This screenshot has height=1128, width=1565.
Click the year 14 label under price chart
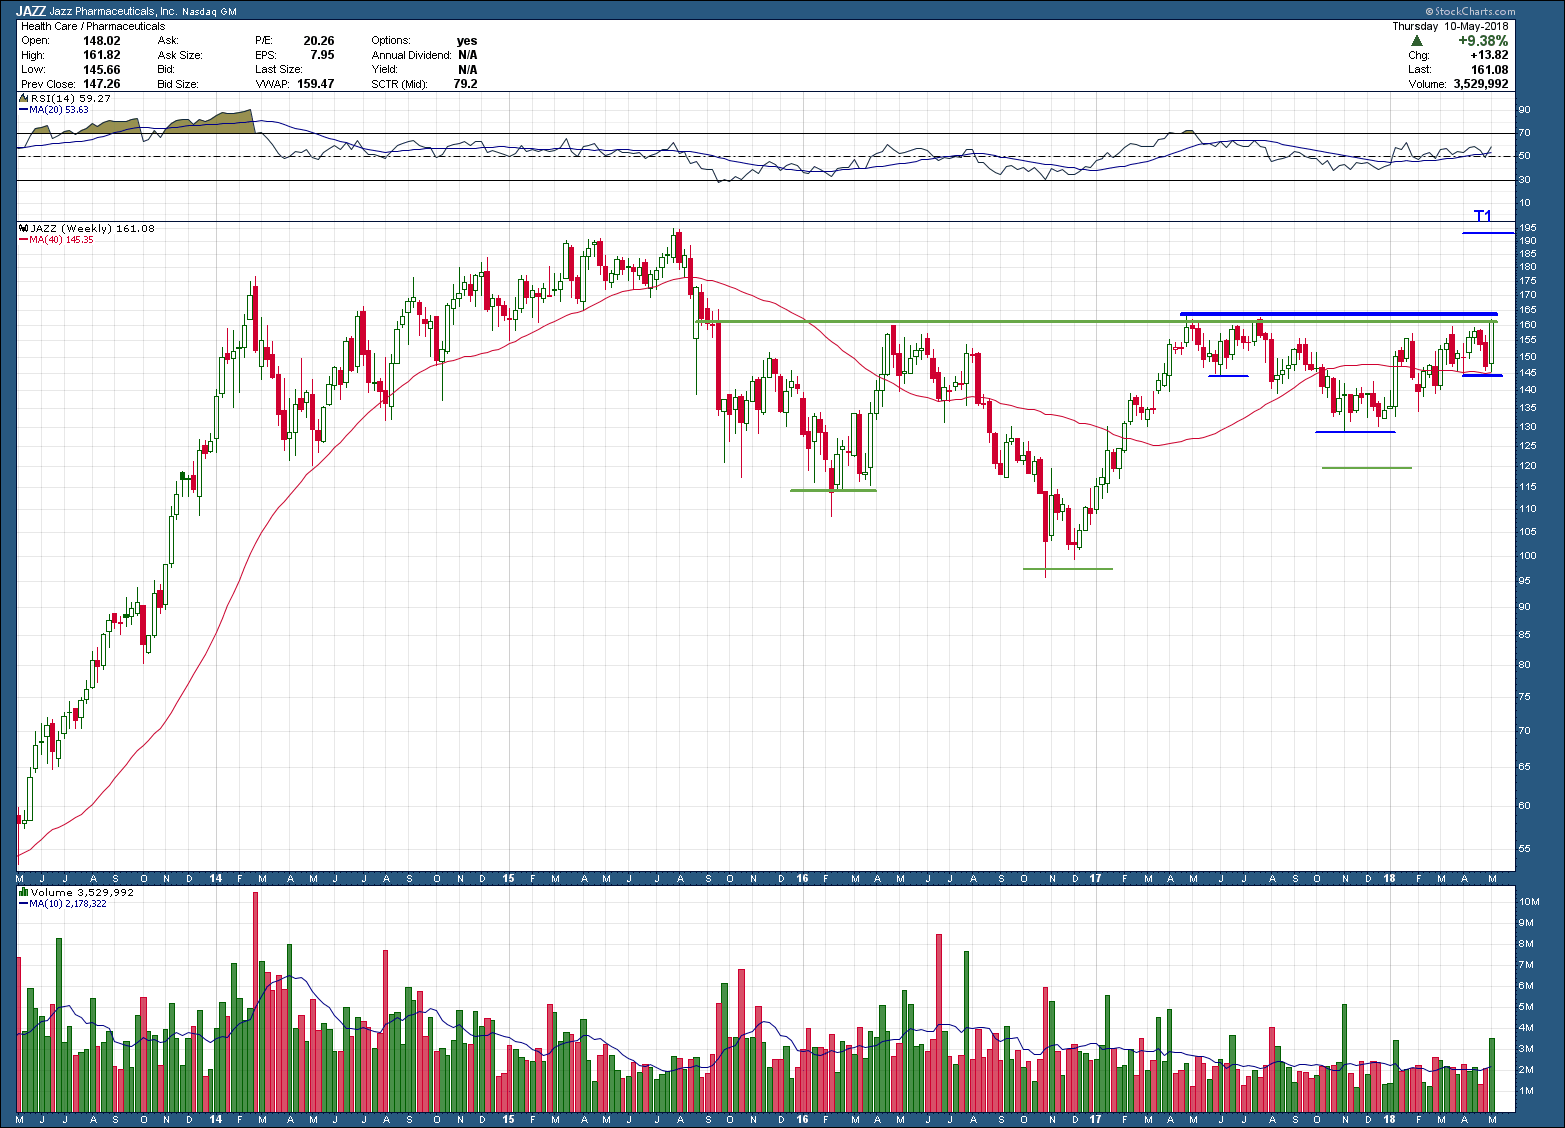coord(216,879)
